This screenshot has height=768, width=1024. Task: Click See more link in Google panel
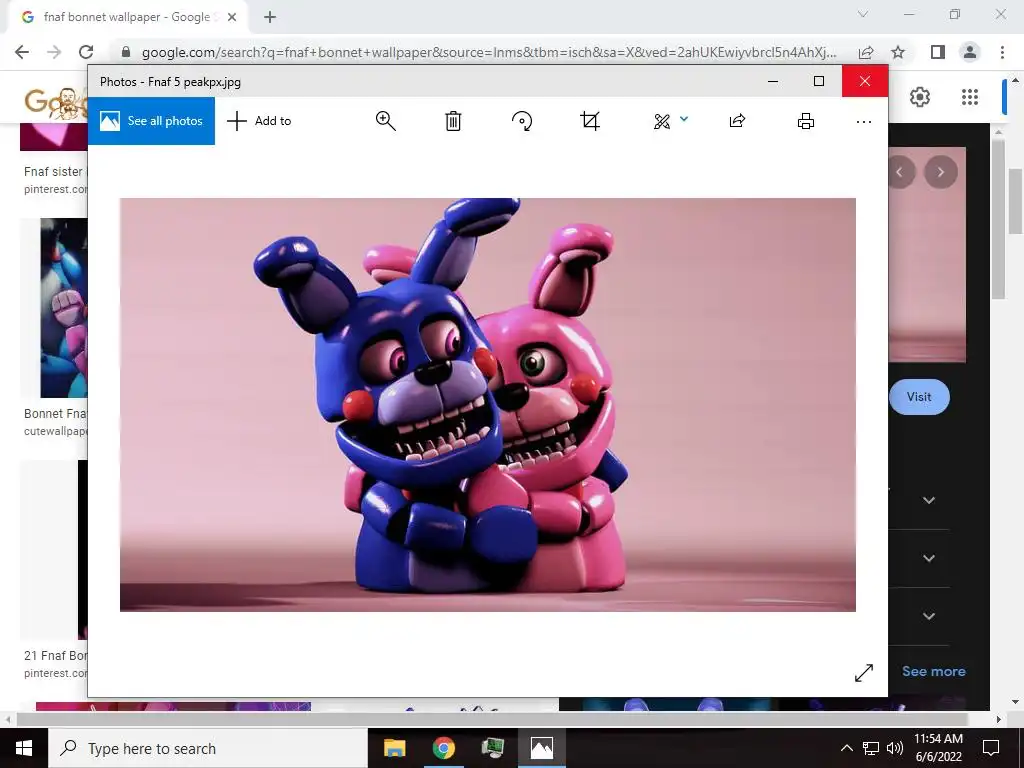[933, 671]
